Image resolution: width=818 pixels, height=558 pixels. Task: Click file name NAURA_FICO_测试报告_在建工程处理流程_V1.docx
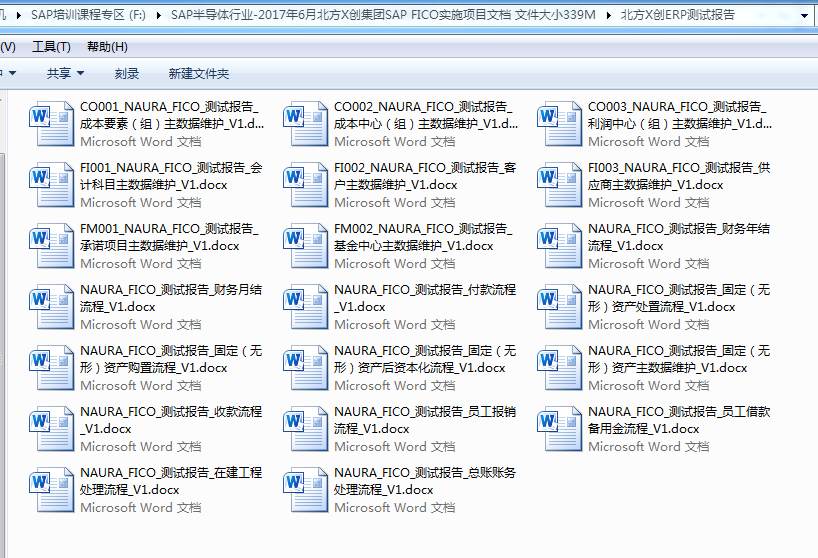(171, 481)
